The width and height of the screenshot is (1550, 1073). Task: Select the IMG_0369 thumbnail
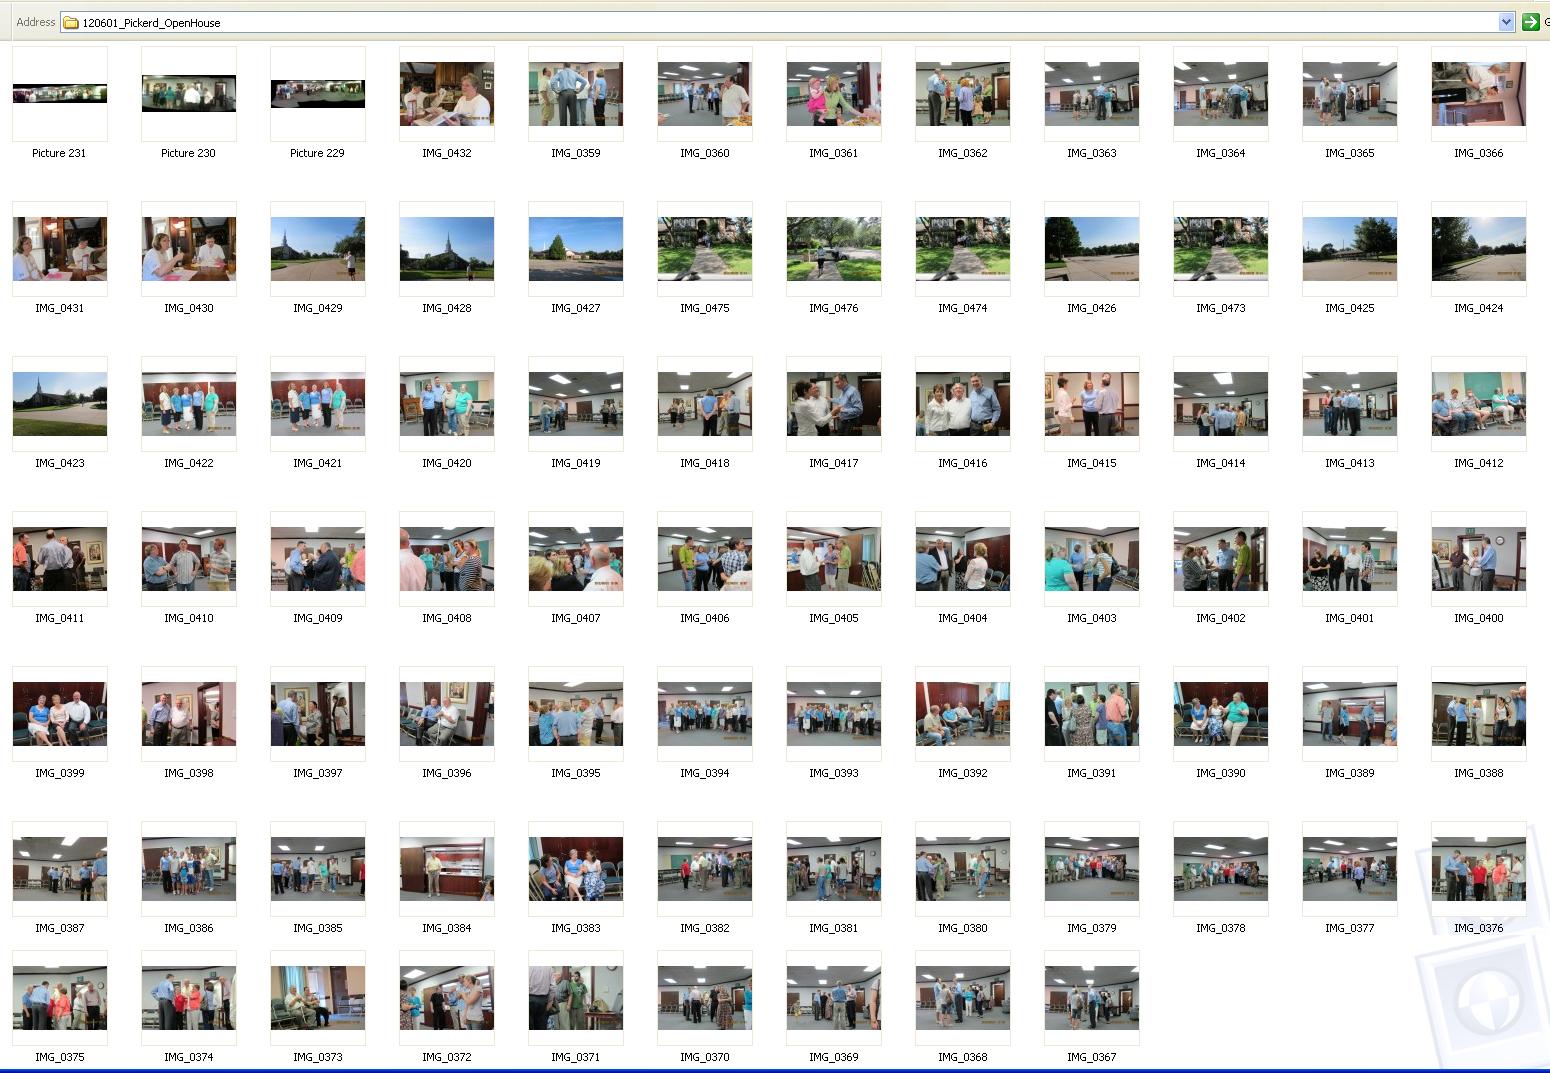pyautogui.click(x=834, y=998)
